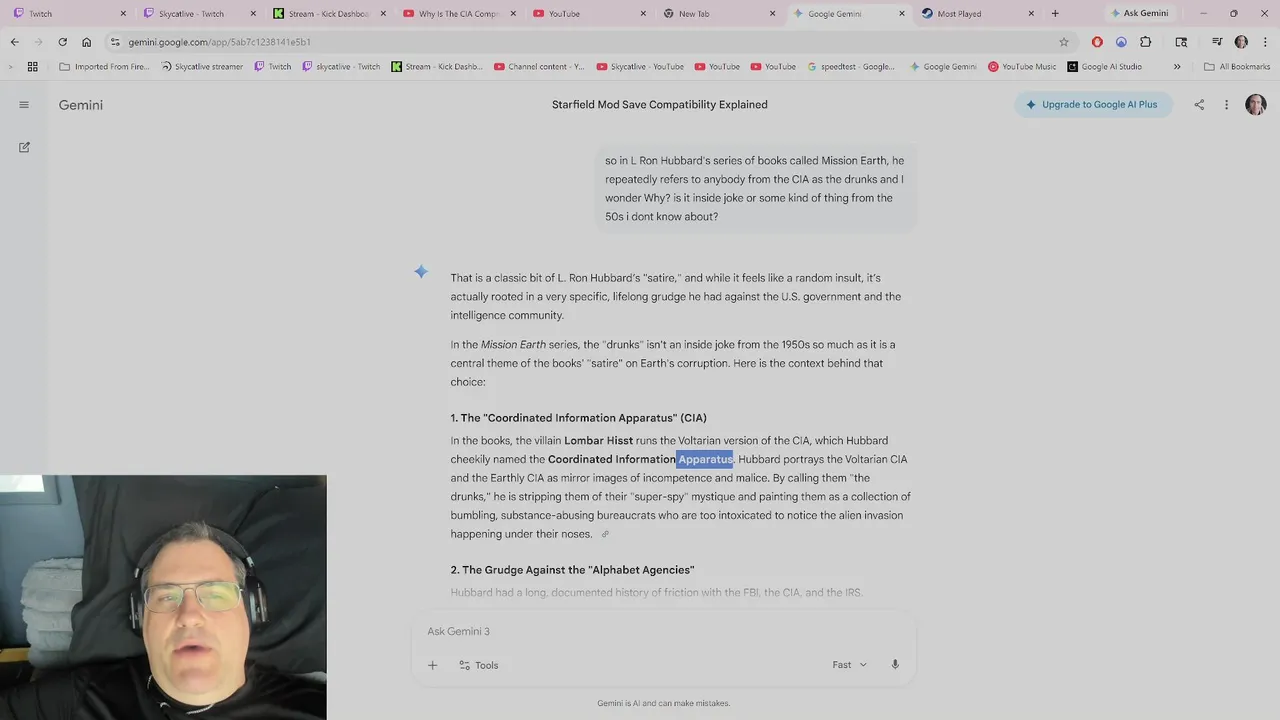This screenshot has width=1280, height=720.
Task: Reload the page with the refresh icon
Action: (x=62, y=42)
